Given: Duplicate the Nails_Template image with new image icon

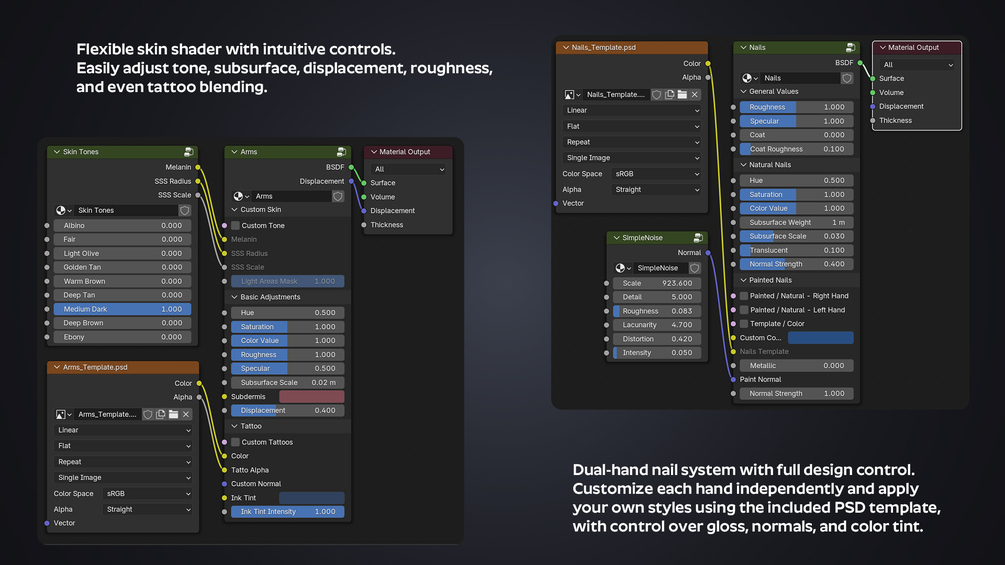Looking at the screenshot, I should 670,94.
